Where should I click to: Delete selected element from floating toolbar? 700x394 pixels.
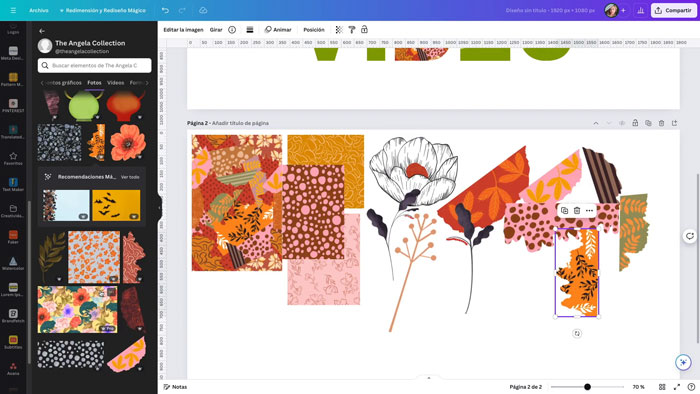[x=577, y=211]
